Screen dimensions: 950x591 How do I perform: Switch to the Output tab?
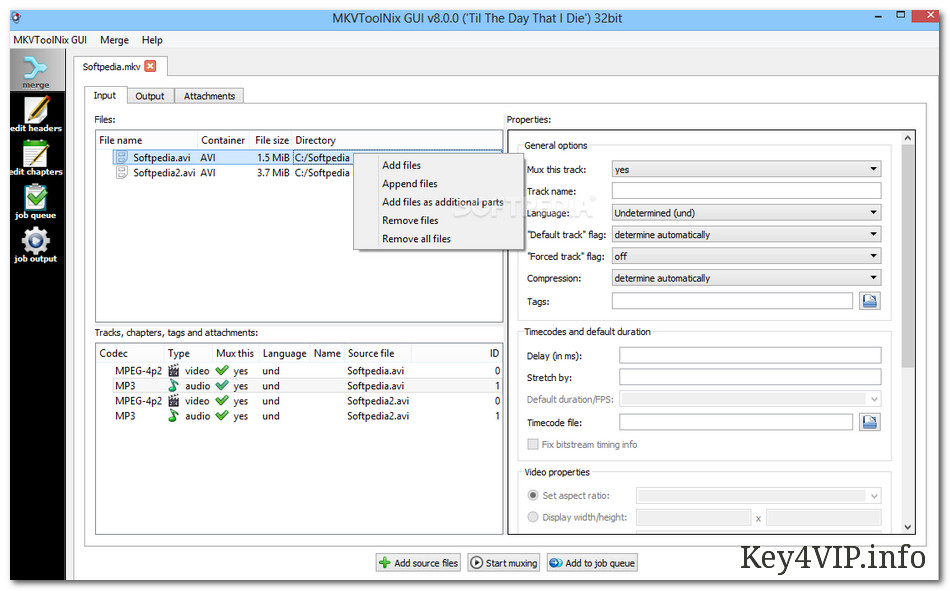pyautogui.click(x=150, y=96)
